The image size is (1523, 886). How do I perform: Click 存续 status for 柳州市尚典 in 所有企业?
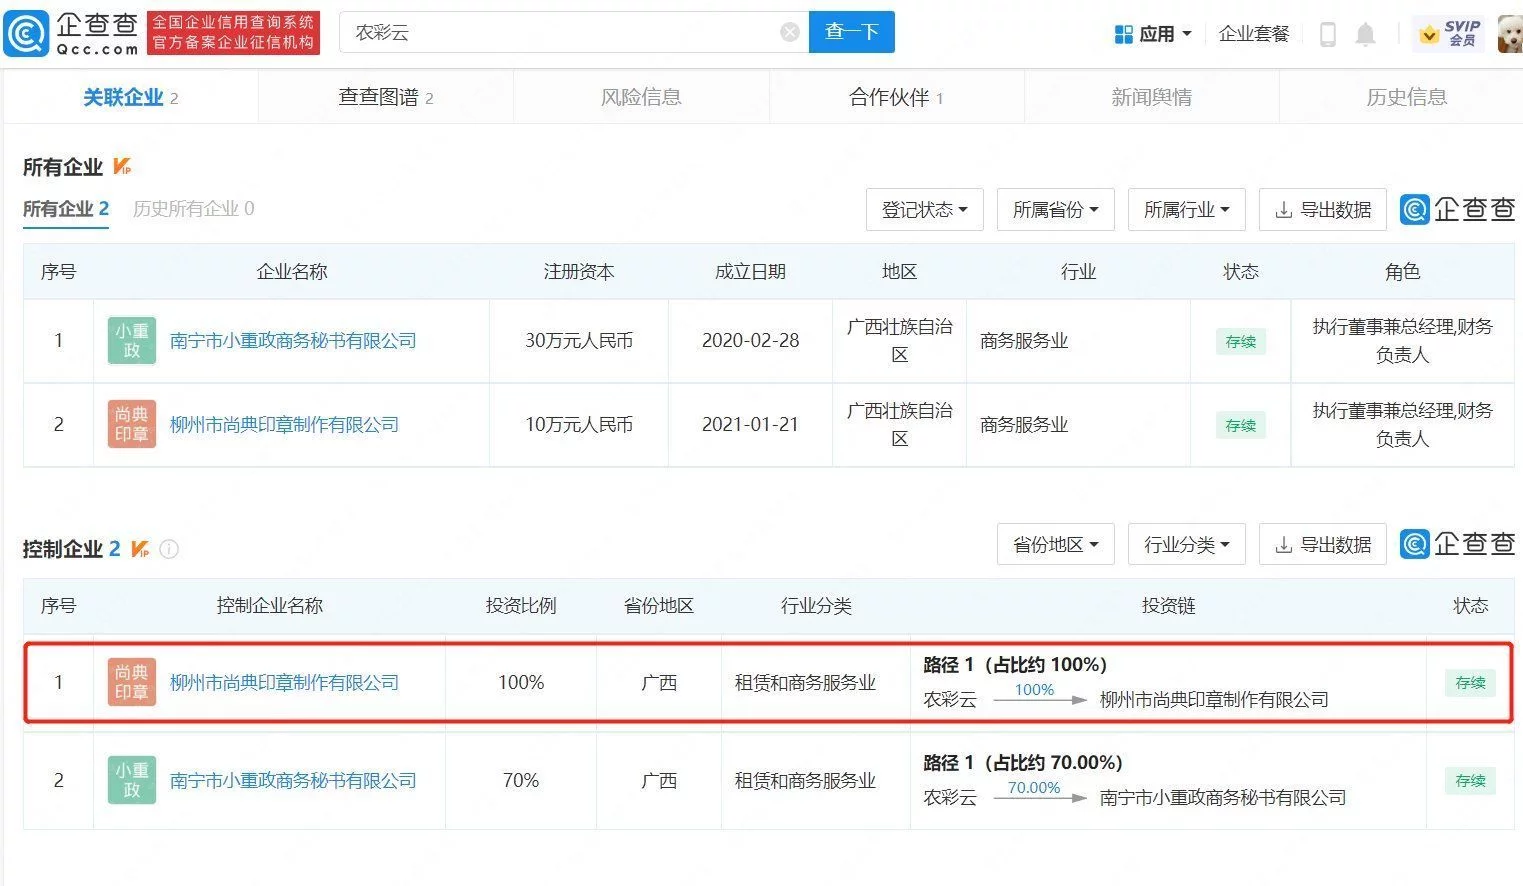click(x=1241, y=426)
